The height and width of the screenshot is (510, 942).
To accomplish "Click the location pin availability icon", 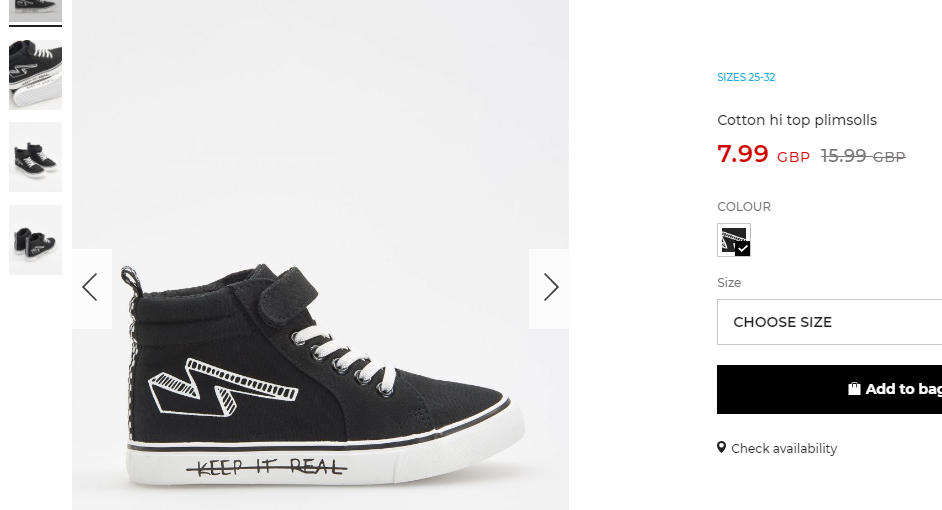I will (722, 448).
